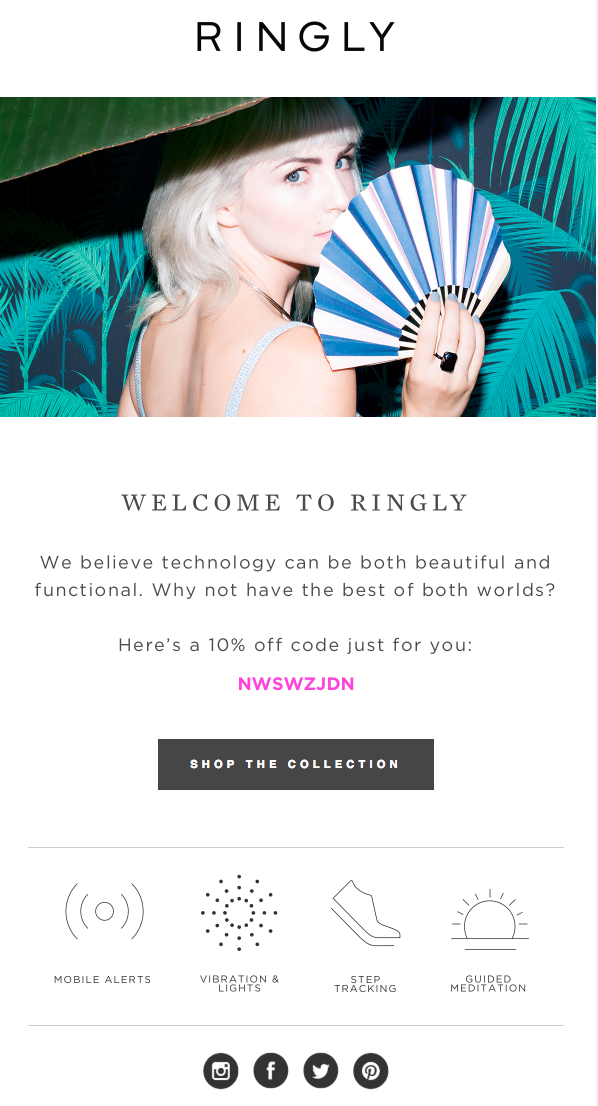Image resolution: width=598 pixels, height=1106 pixels.
Task: Open Ringly's Pinterest profile icon
Action: pyautogui.click(x=371, y=1071)
